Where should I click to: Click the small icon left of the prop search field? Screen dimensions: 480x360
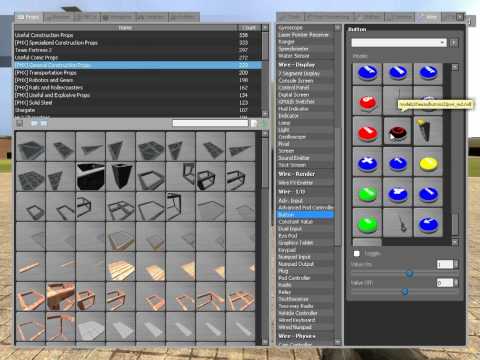[x=19, y=124]
